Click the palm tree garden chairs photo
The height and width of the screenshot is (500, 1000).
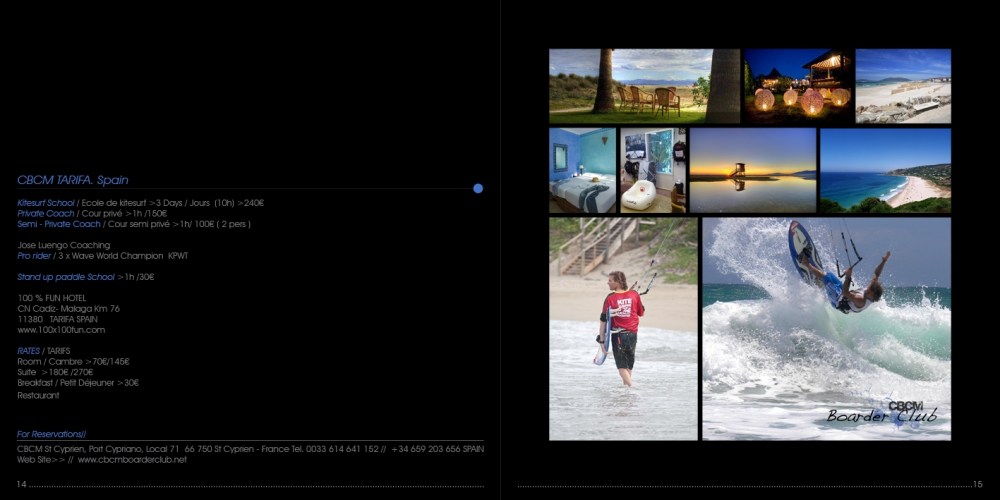(x=644, y=86)
